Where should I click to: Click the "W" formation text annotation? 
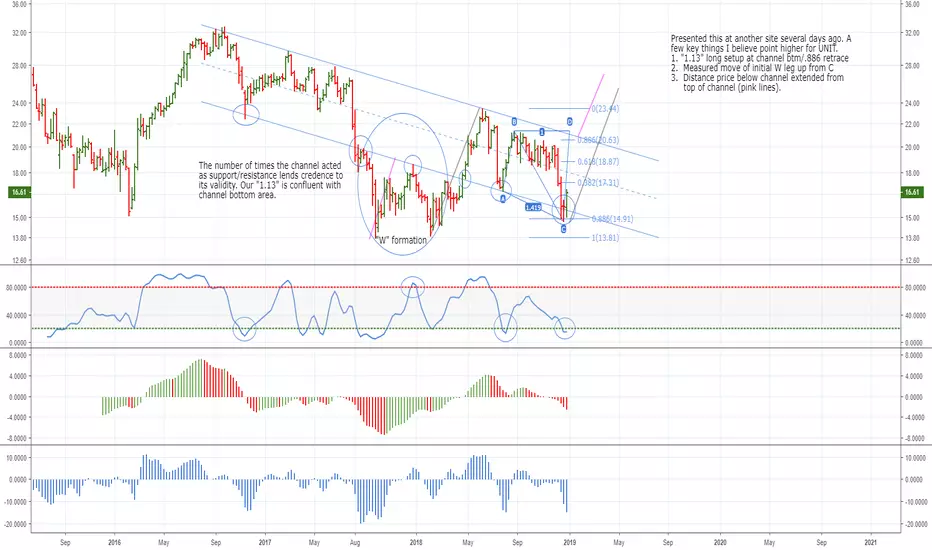(x=402, y=240)
